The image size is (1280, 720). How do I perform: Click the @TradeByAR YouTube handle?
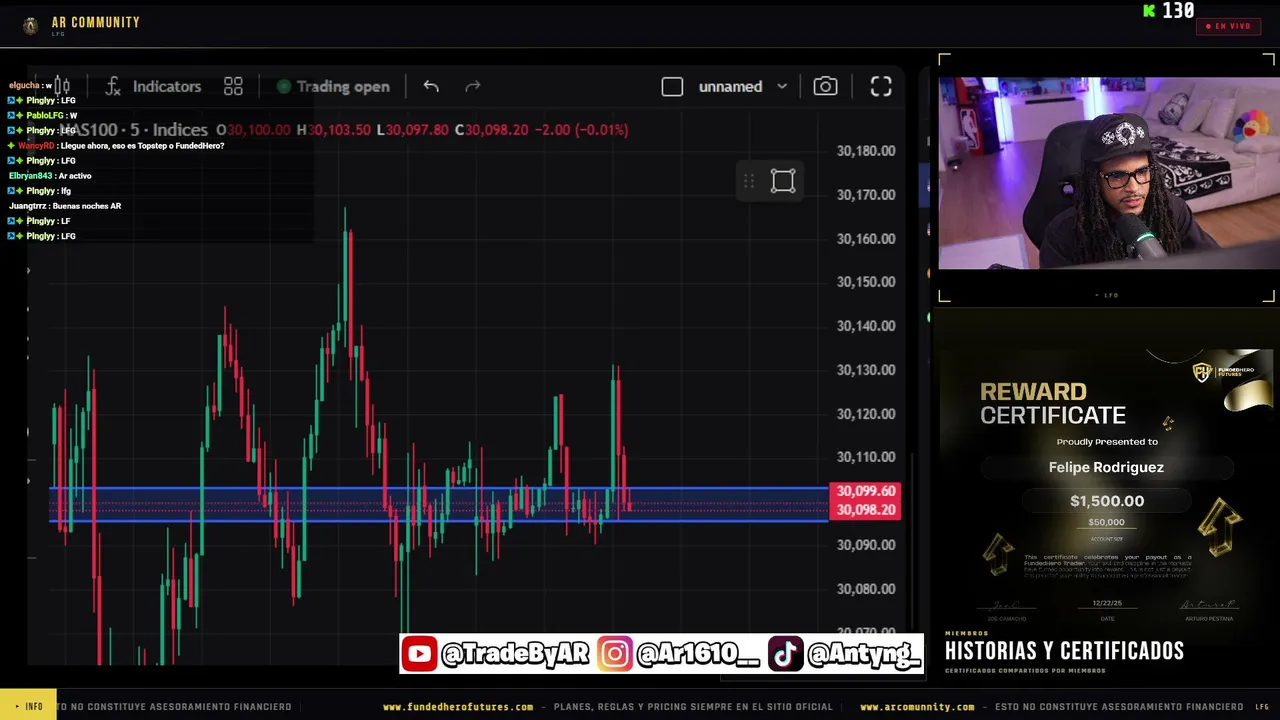[x=515, y=654]
